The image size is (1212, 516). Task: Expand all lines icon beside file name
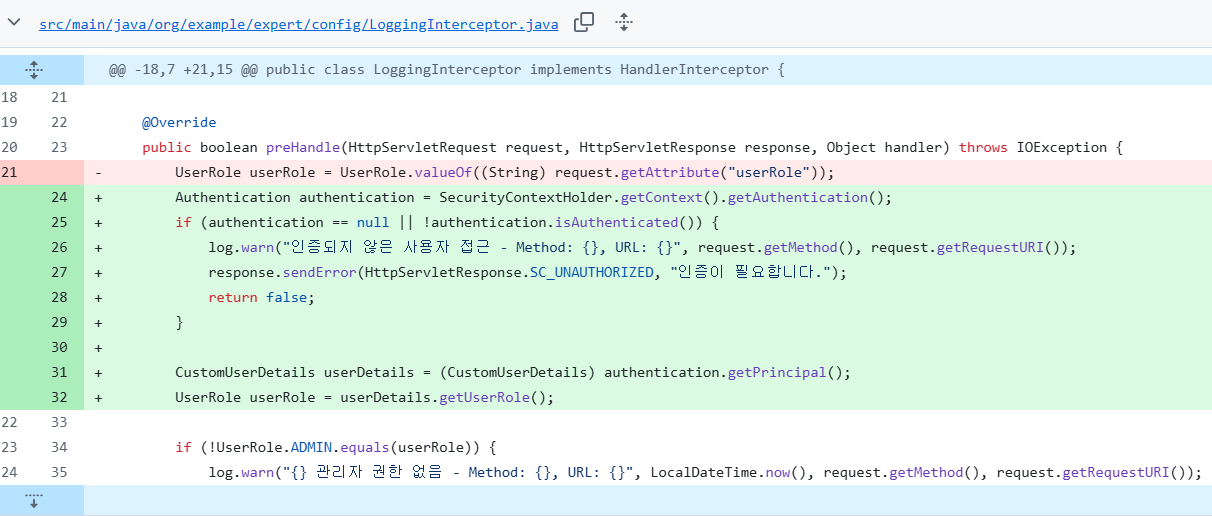click(x=623, y=22)
